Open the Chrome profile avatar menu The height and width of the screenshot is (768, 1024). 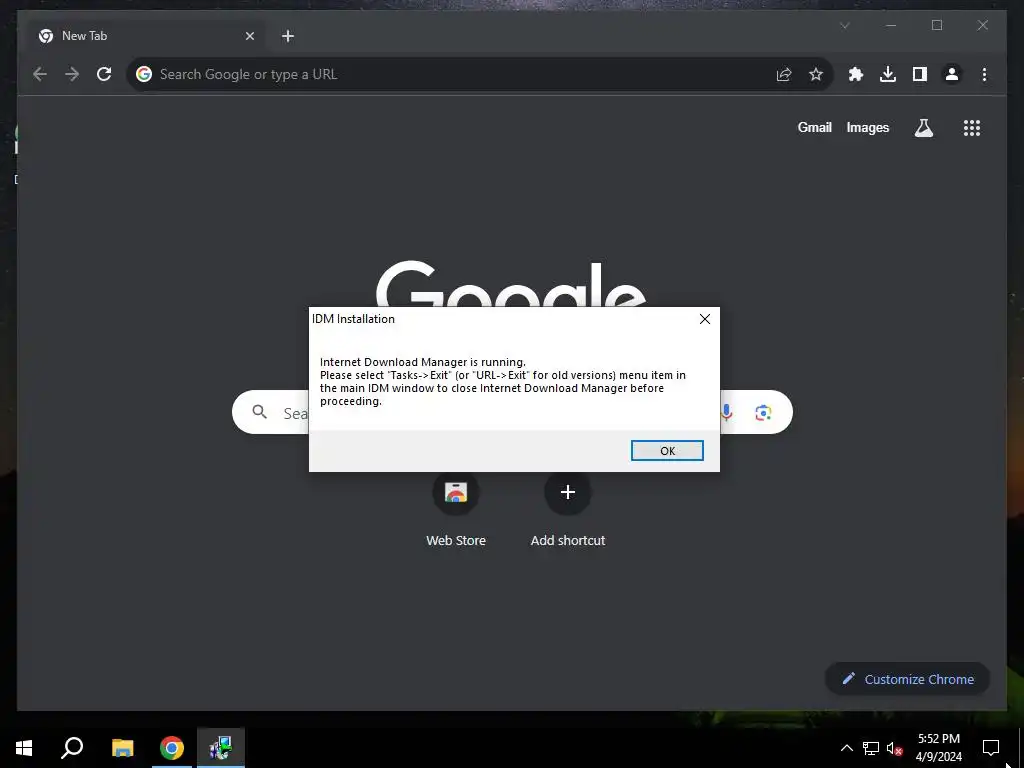(x=952, y=74)
